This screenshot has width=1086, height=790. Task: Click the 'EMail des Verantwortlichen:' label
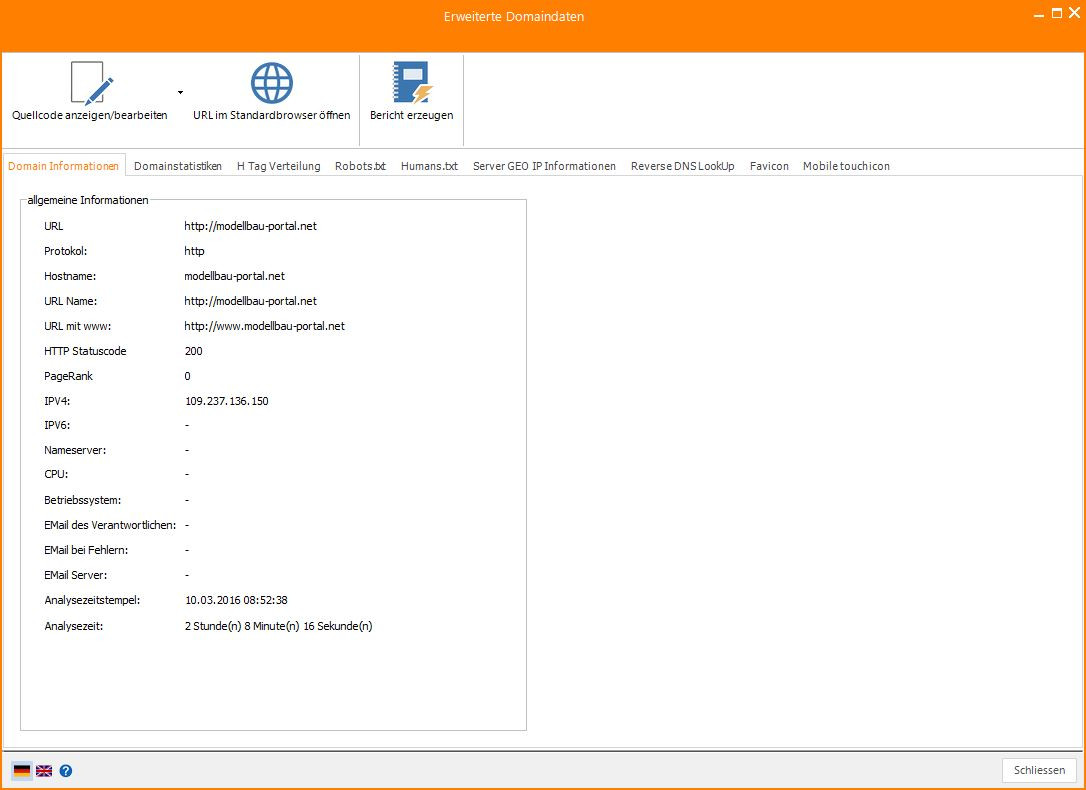[x=110, y=526]
